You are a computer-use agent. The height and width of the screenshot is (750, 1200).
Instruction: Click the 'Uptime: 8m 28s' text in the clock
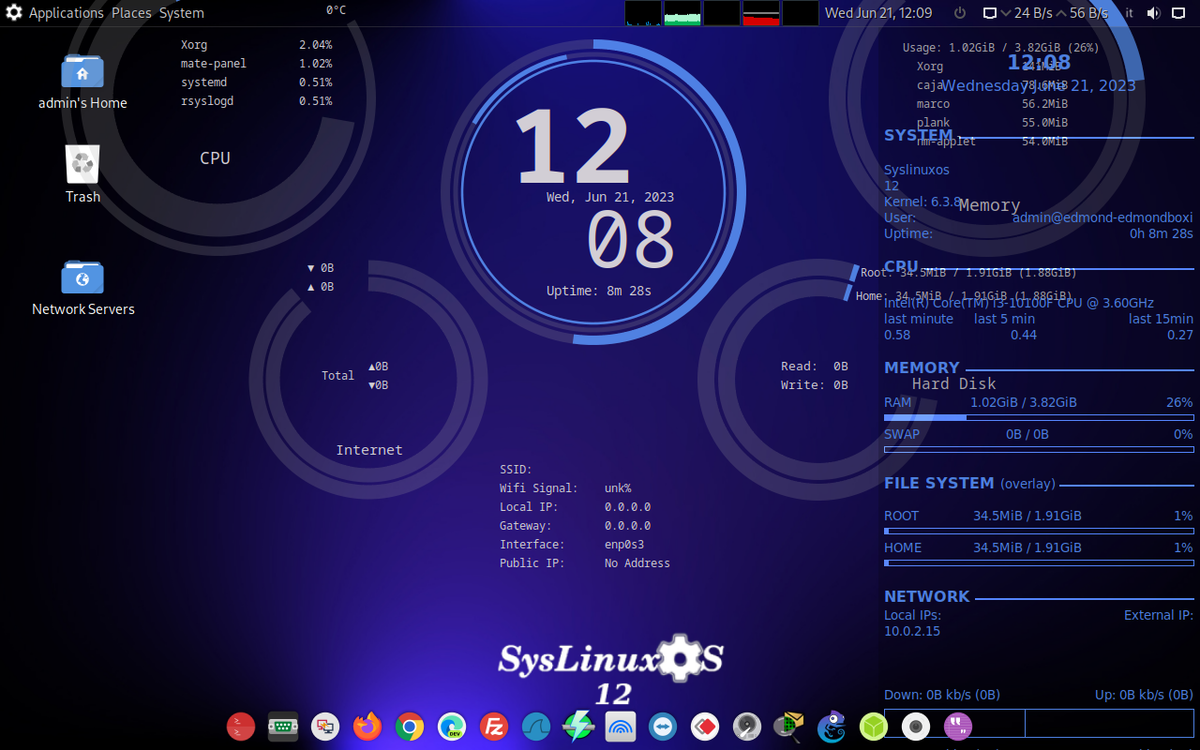point(599,291)
